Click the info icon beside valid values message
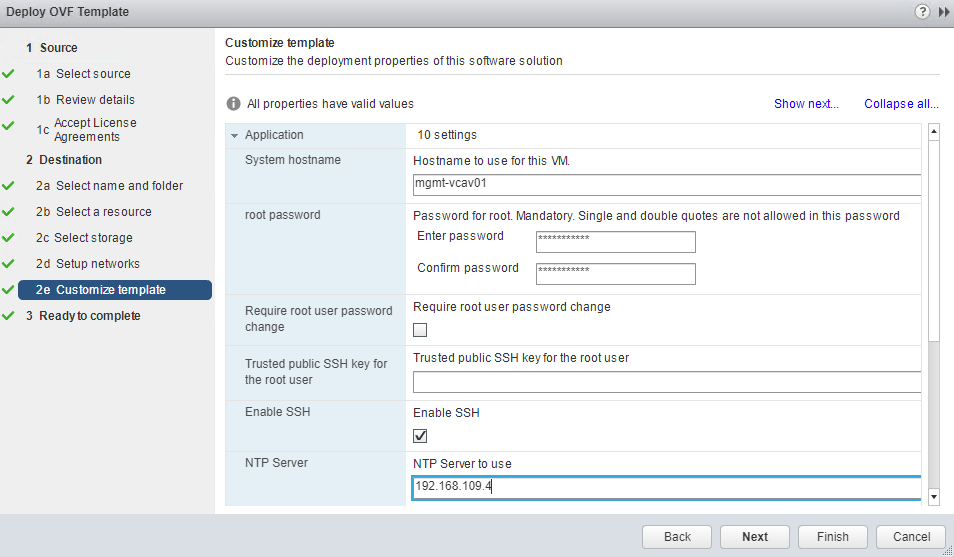Screen dimensions: 954x557 pos(233,104)
